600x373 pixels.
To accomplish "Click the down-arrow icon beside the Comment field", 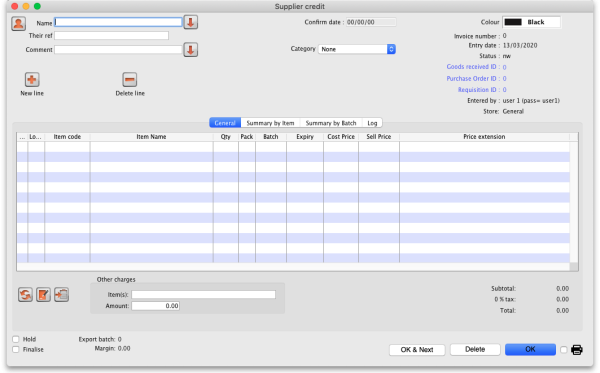I will [x=191, y=50].
